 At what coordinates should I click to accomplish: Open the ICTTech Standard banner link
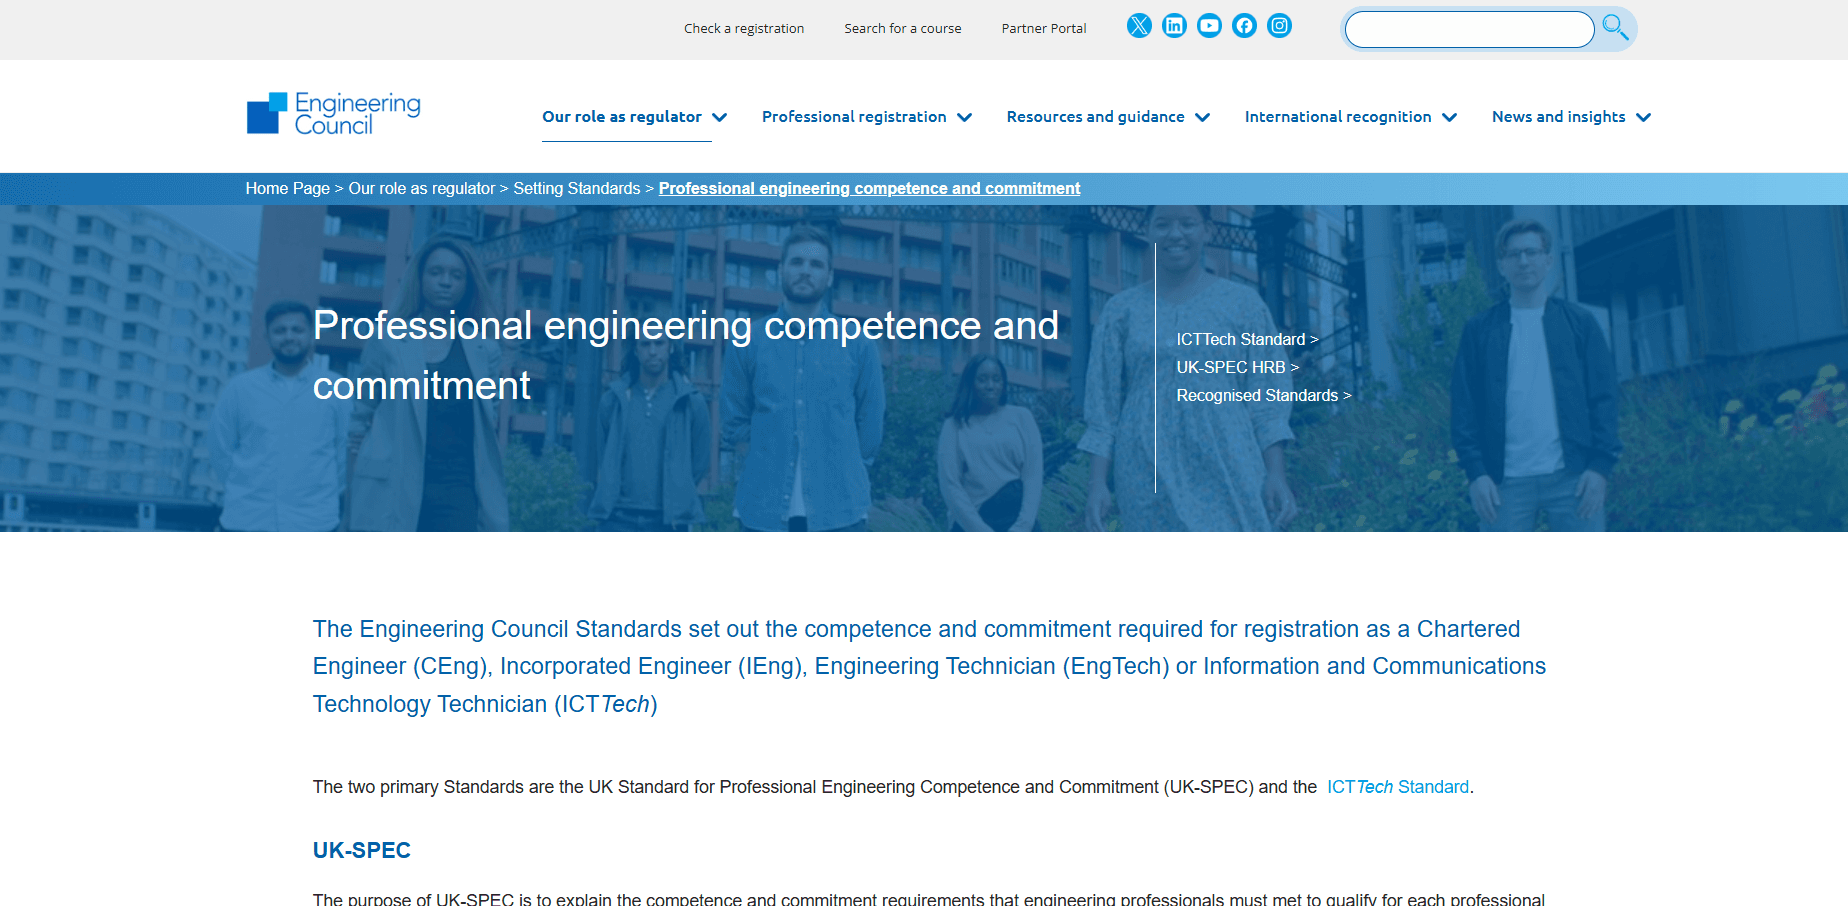(x=1247, y=339)
